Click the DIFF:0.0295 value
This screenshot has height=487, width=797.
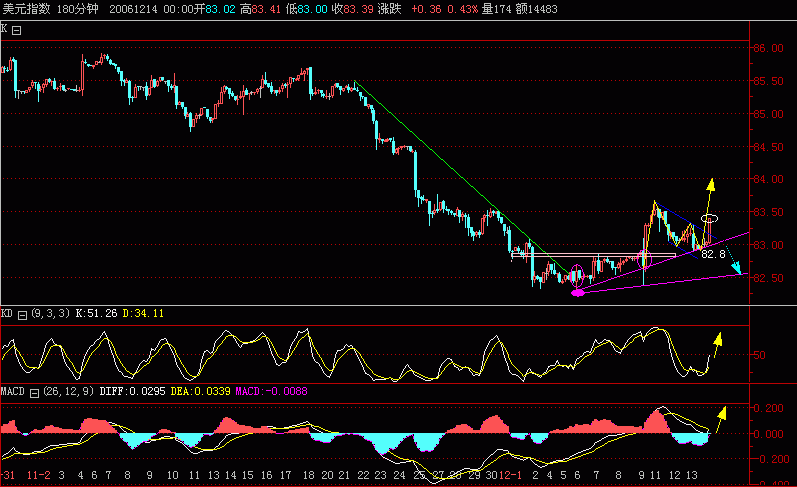(x=132, y=391)
